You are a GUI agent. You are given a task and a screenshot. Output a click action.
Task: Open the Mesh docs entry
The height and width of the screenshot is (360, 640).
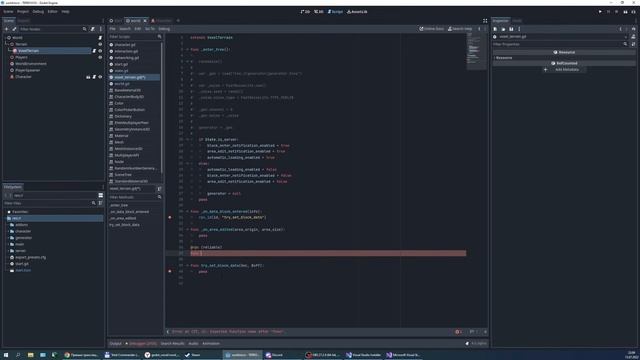[119, 142]
